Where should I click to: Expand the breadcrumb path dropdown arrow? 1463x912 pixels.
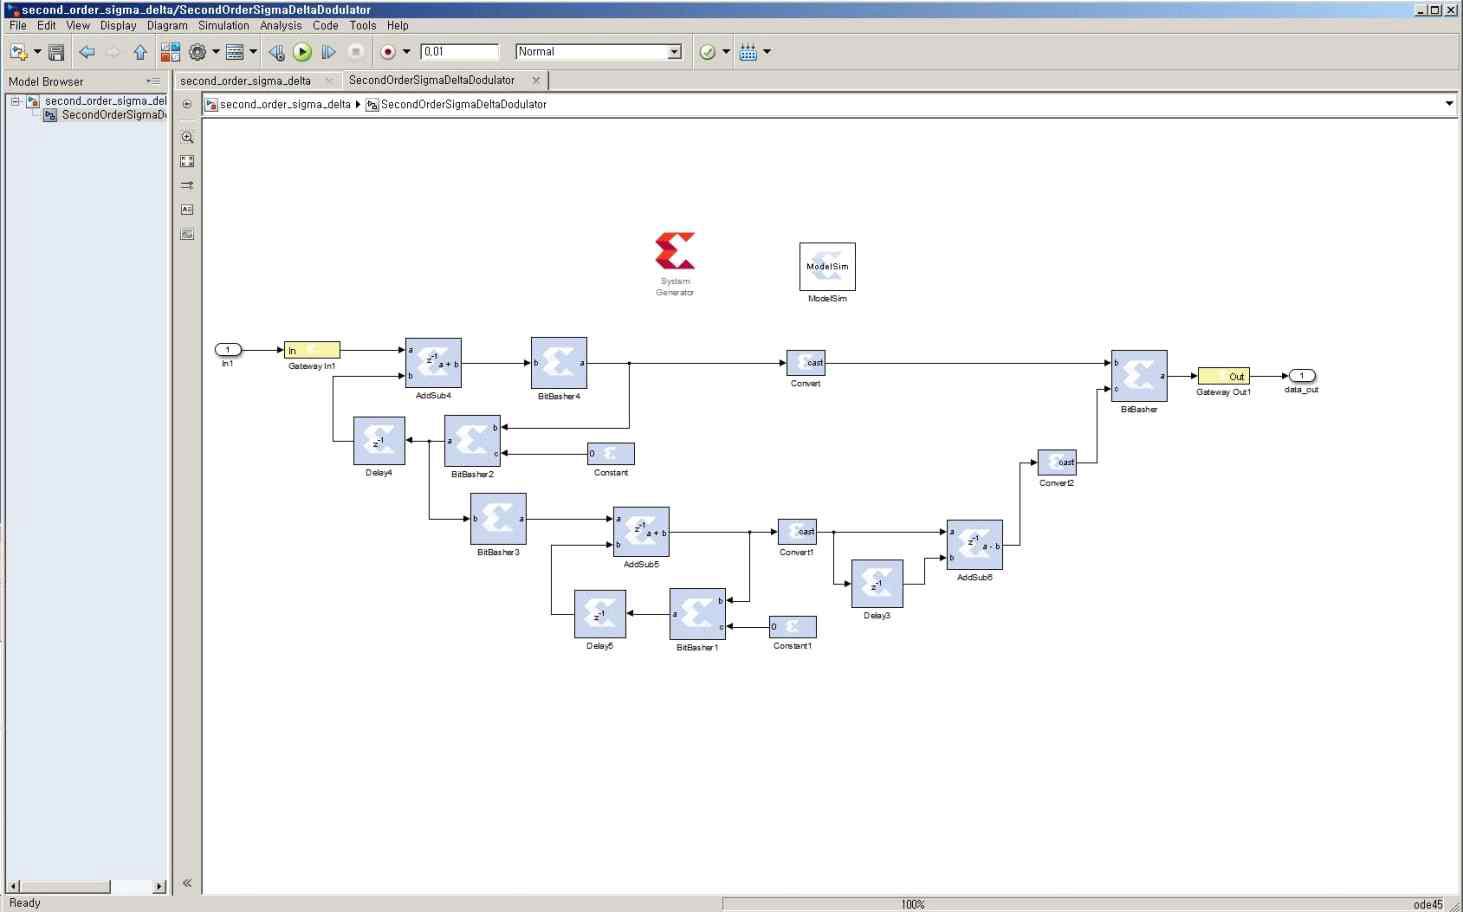(1449, 104)
